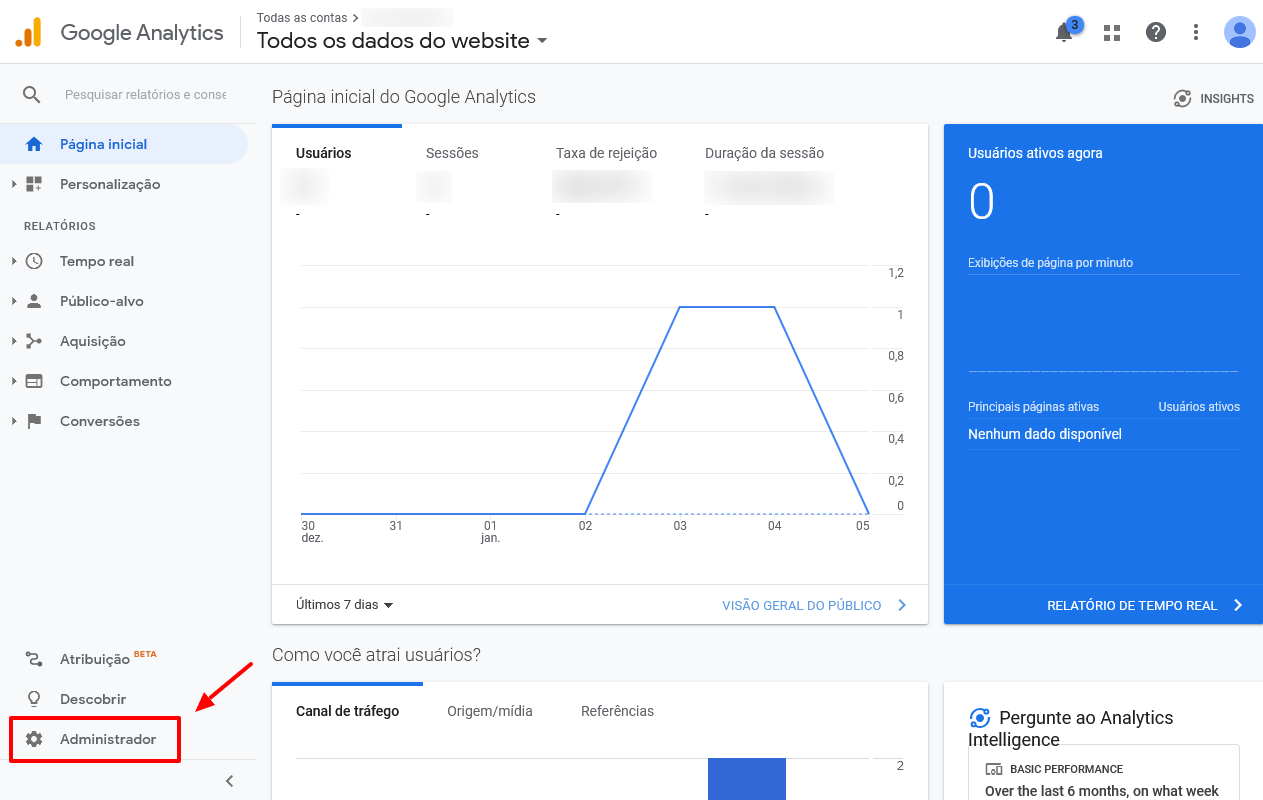The image size is (1263, 800).
Task: Click the search magnifier icon
Action: (x=32, y=94)
